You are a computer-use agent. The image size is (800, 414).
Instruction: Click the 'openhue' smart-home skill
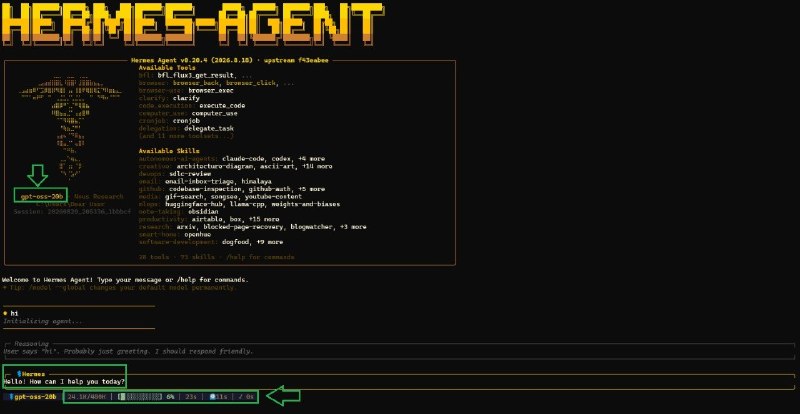coord(197,234)
